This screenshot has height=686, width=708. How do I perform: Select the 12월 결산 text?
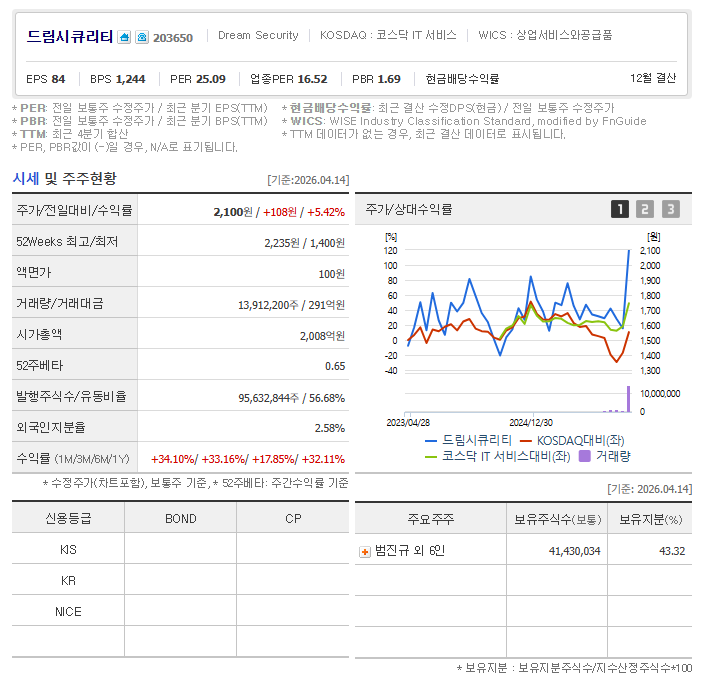pos(653,78)
